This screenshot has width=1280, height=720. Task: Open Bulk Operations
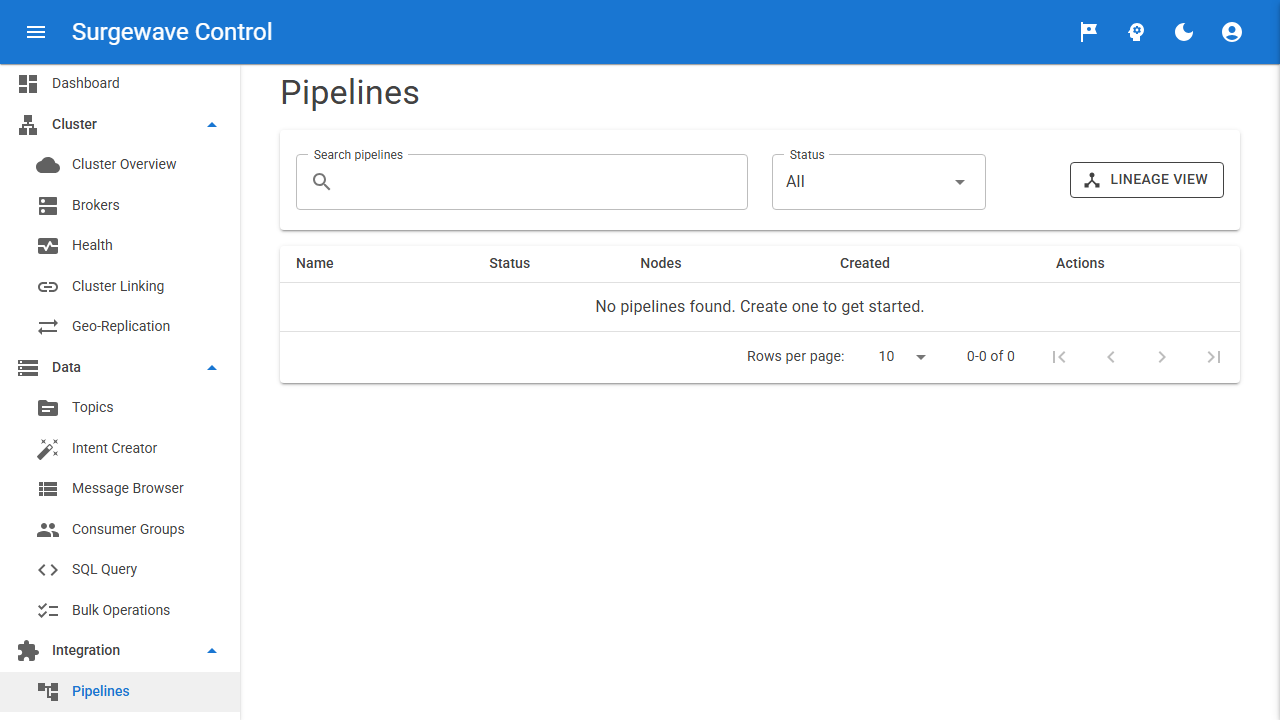tap(120, 611)
